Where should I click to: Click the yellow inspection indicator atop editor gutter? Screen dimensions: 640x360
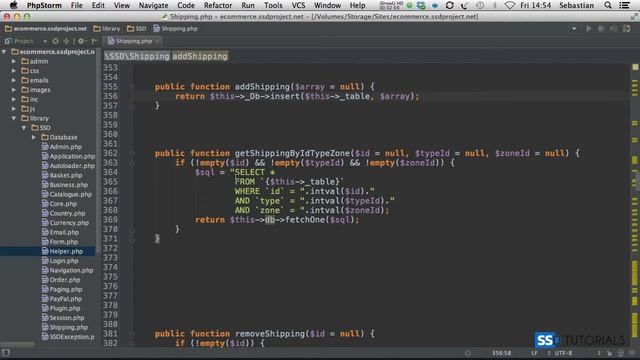pyautogui.click(x=635, y=67)
